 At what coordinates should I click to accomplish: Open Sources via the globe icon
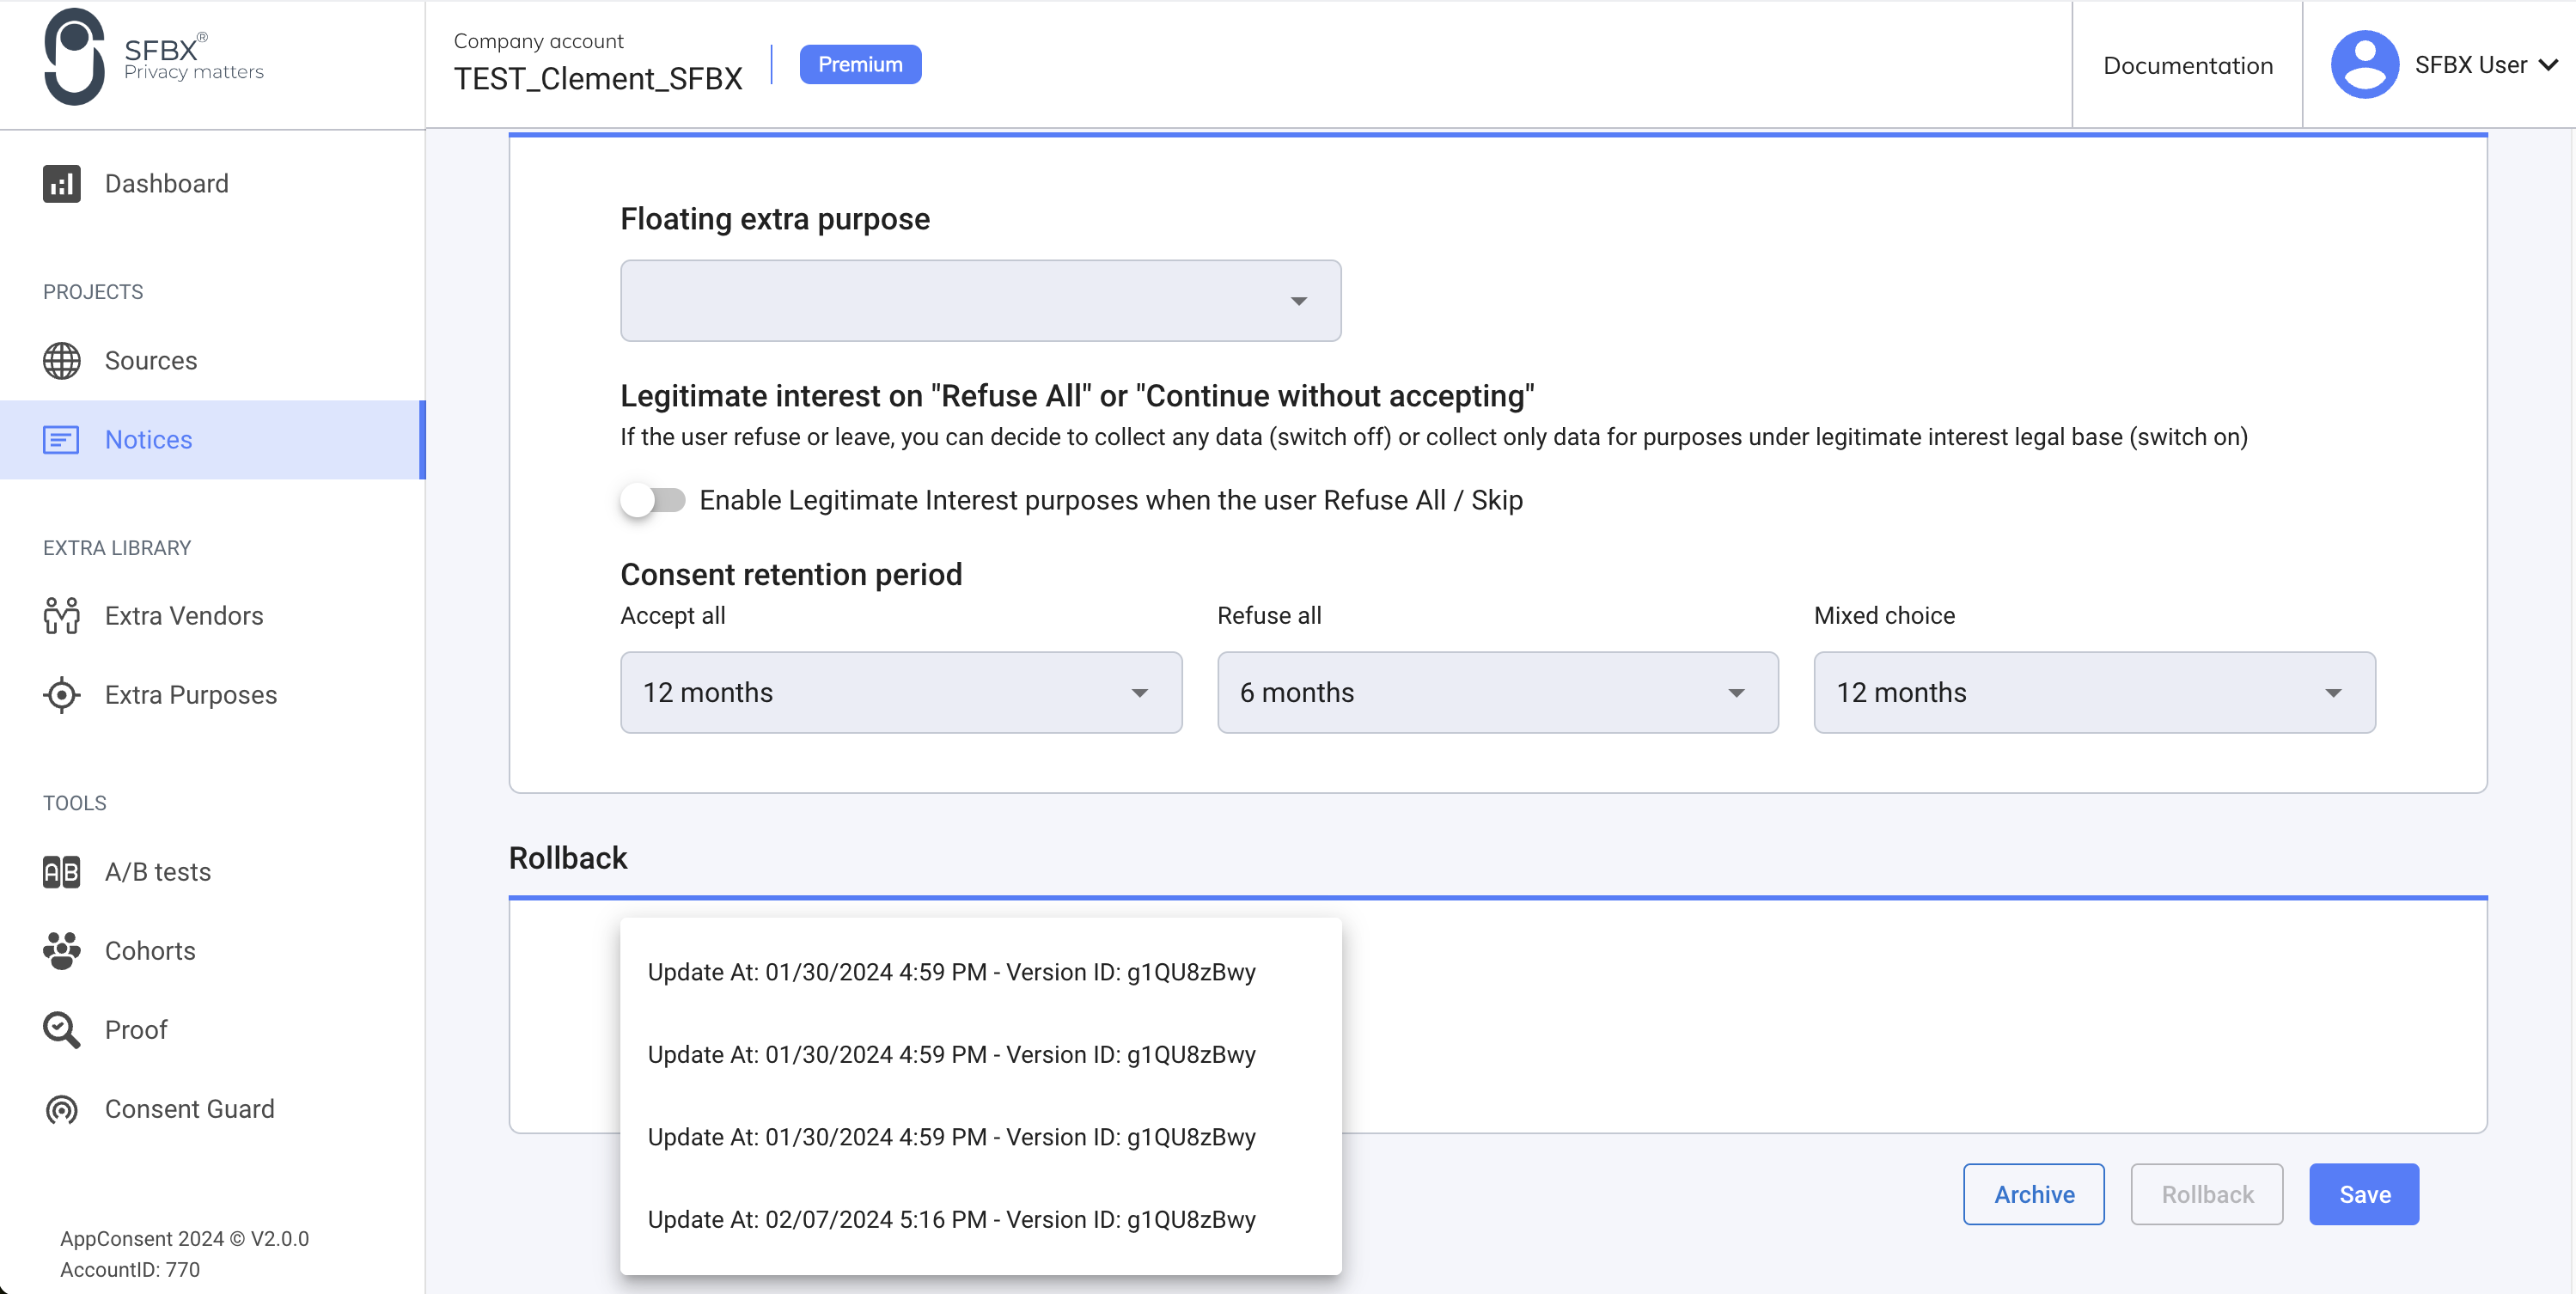point(61,360)
